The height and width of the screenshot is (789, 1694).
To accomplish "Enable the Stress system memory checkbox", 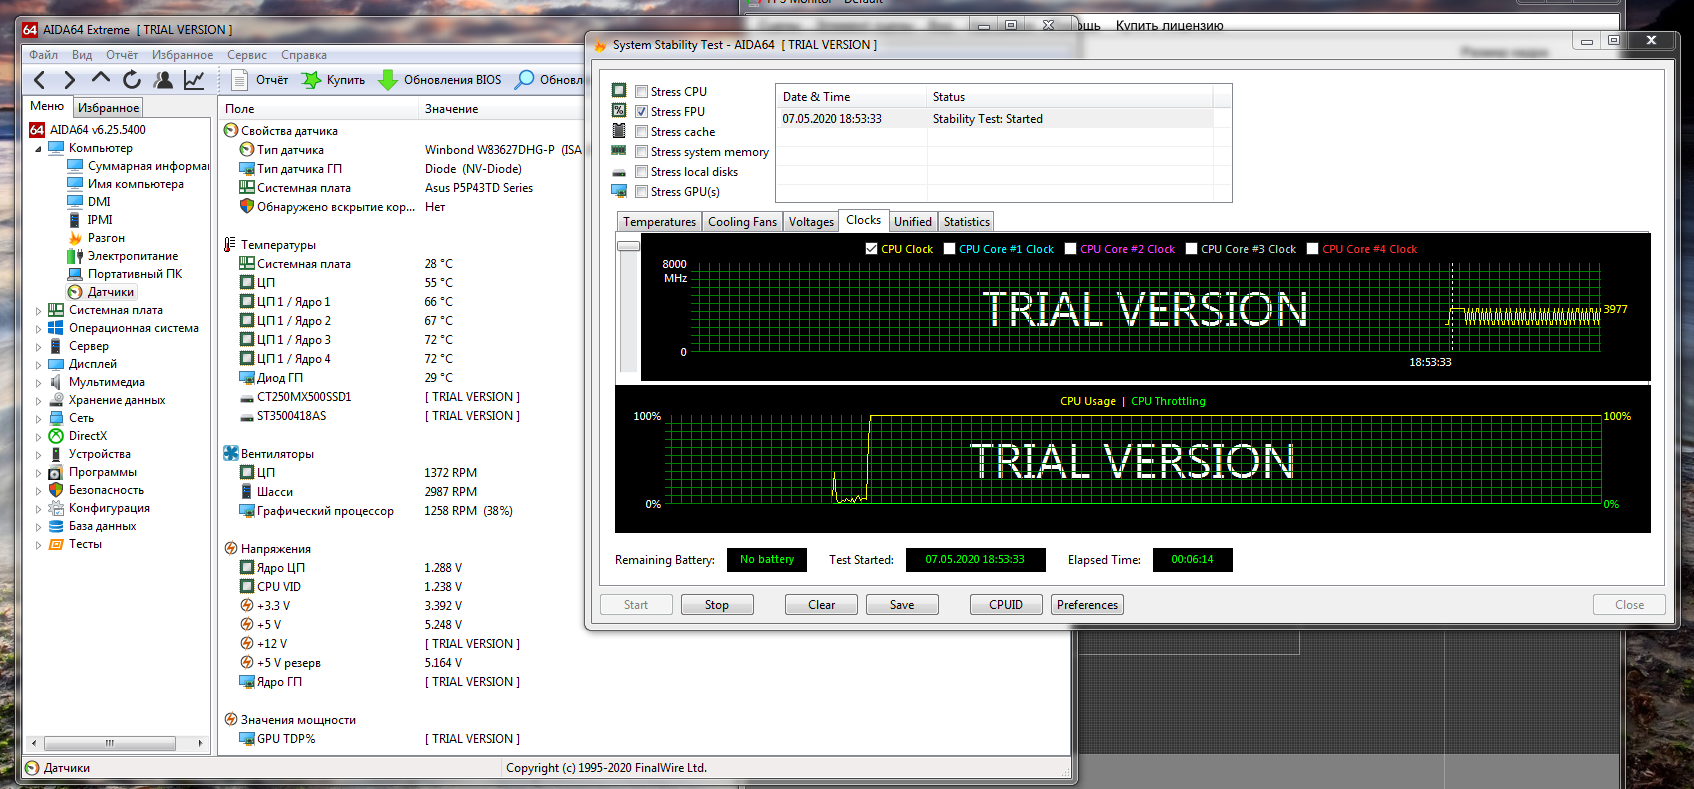I will click(x=641, y=152).
